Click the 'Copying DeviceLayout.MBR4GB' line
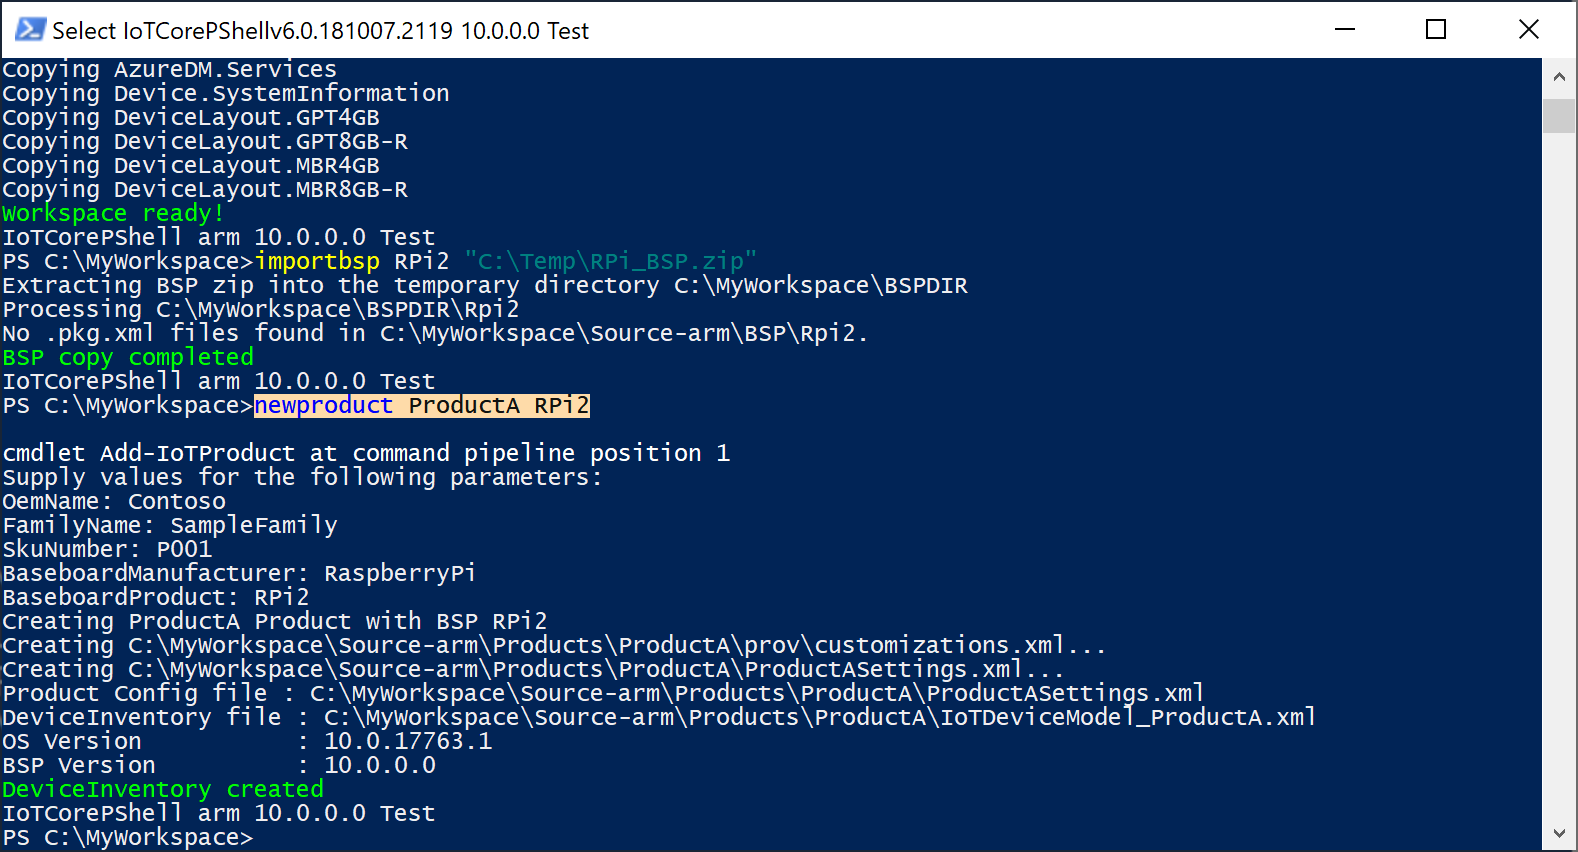The image size is (1578, 852). [191, 165]
